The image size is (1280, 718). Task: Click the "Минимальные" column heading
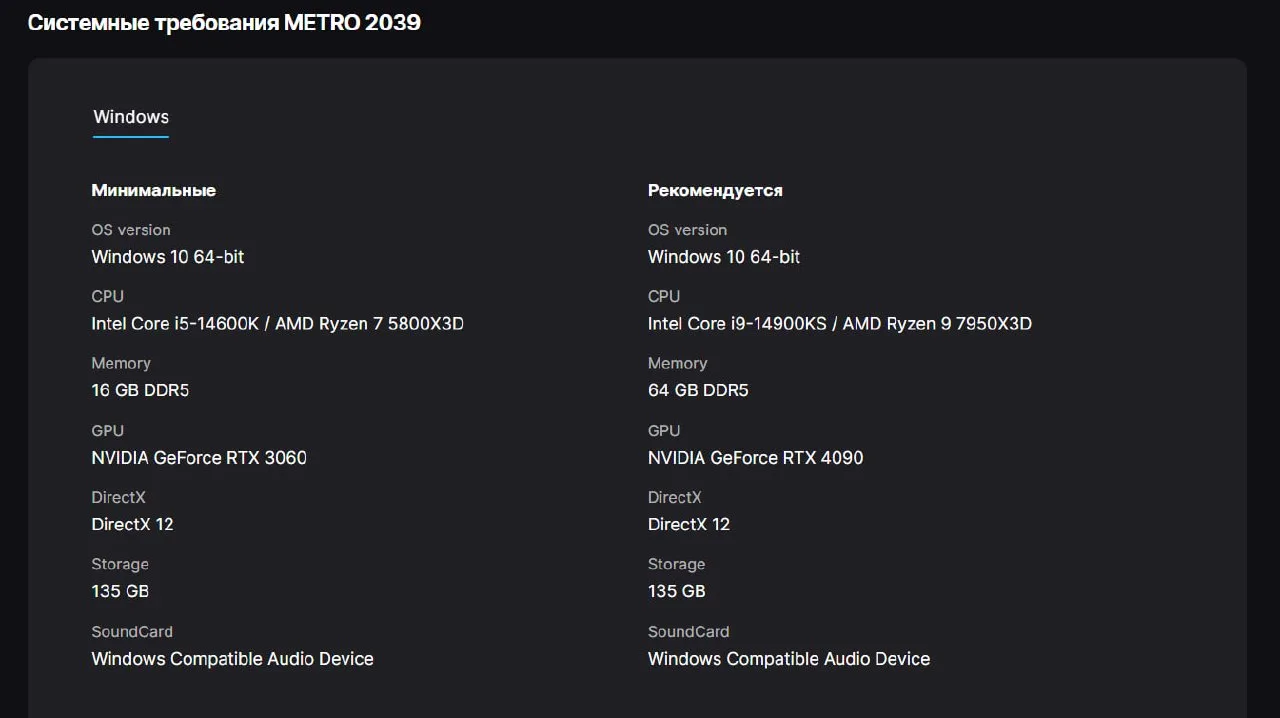click(x=154, y=190)
